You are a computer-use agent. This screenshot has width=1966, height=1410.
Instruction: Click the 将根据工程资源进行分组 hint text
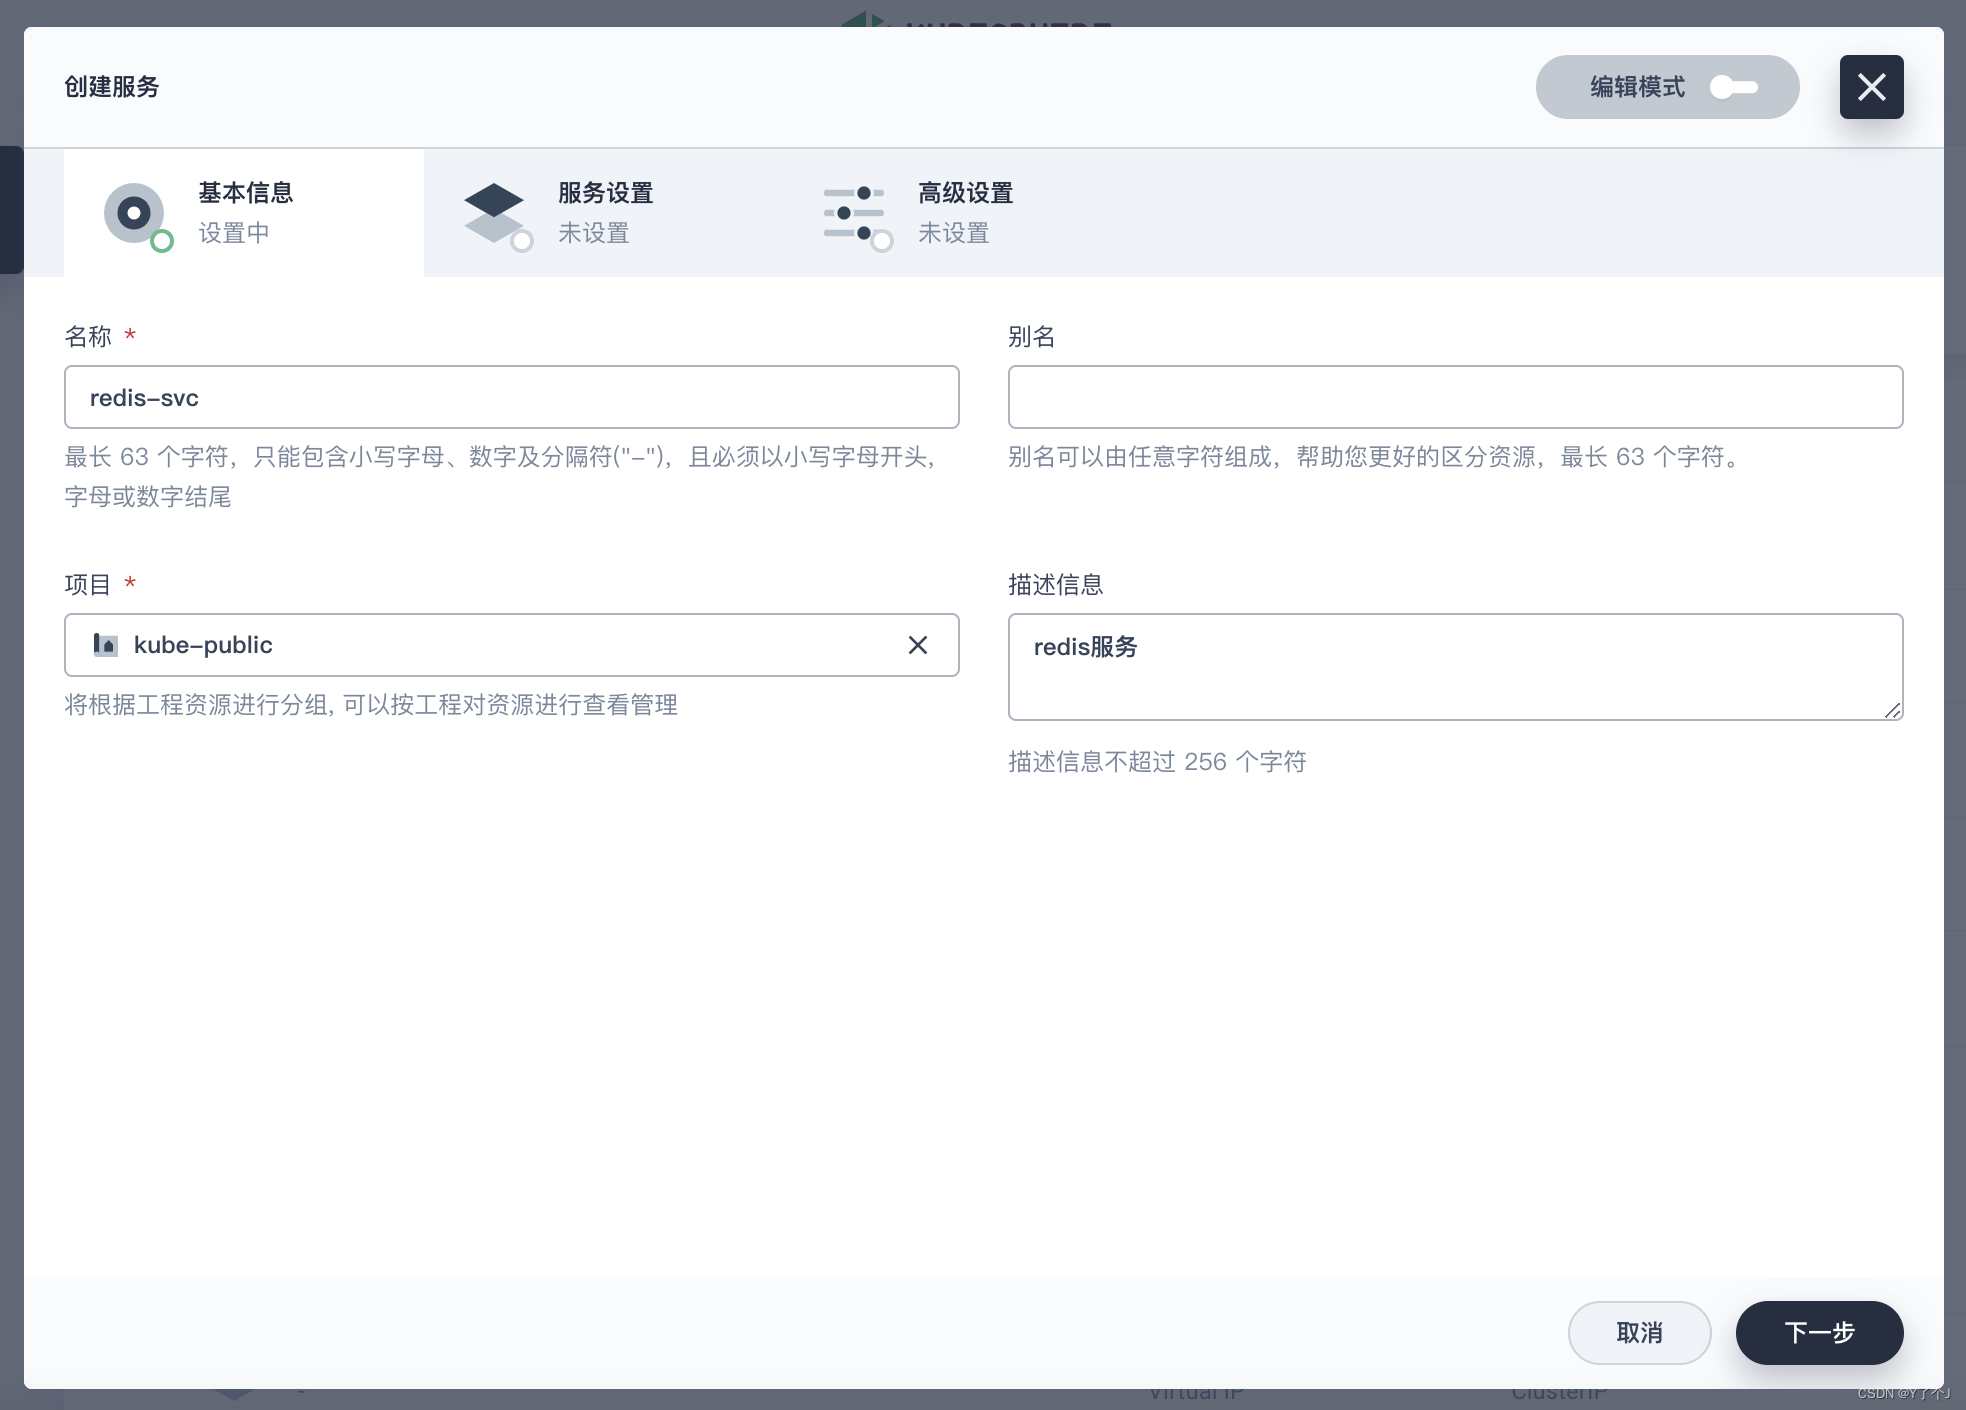point(371,705)
